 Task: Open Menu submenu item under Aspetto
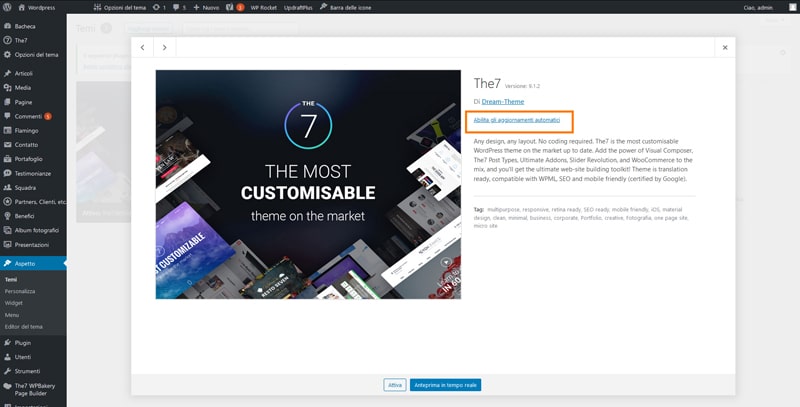pyautogui.click(x=12, y=315)
